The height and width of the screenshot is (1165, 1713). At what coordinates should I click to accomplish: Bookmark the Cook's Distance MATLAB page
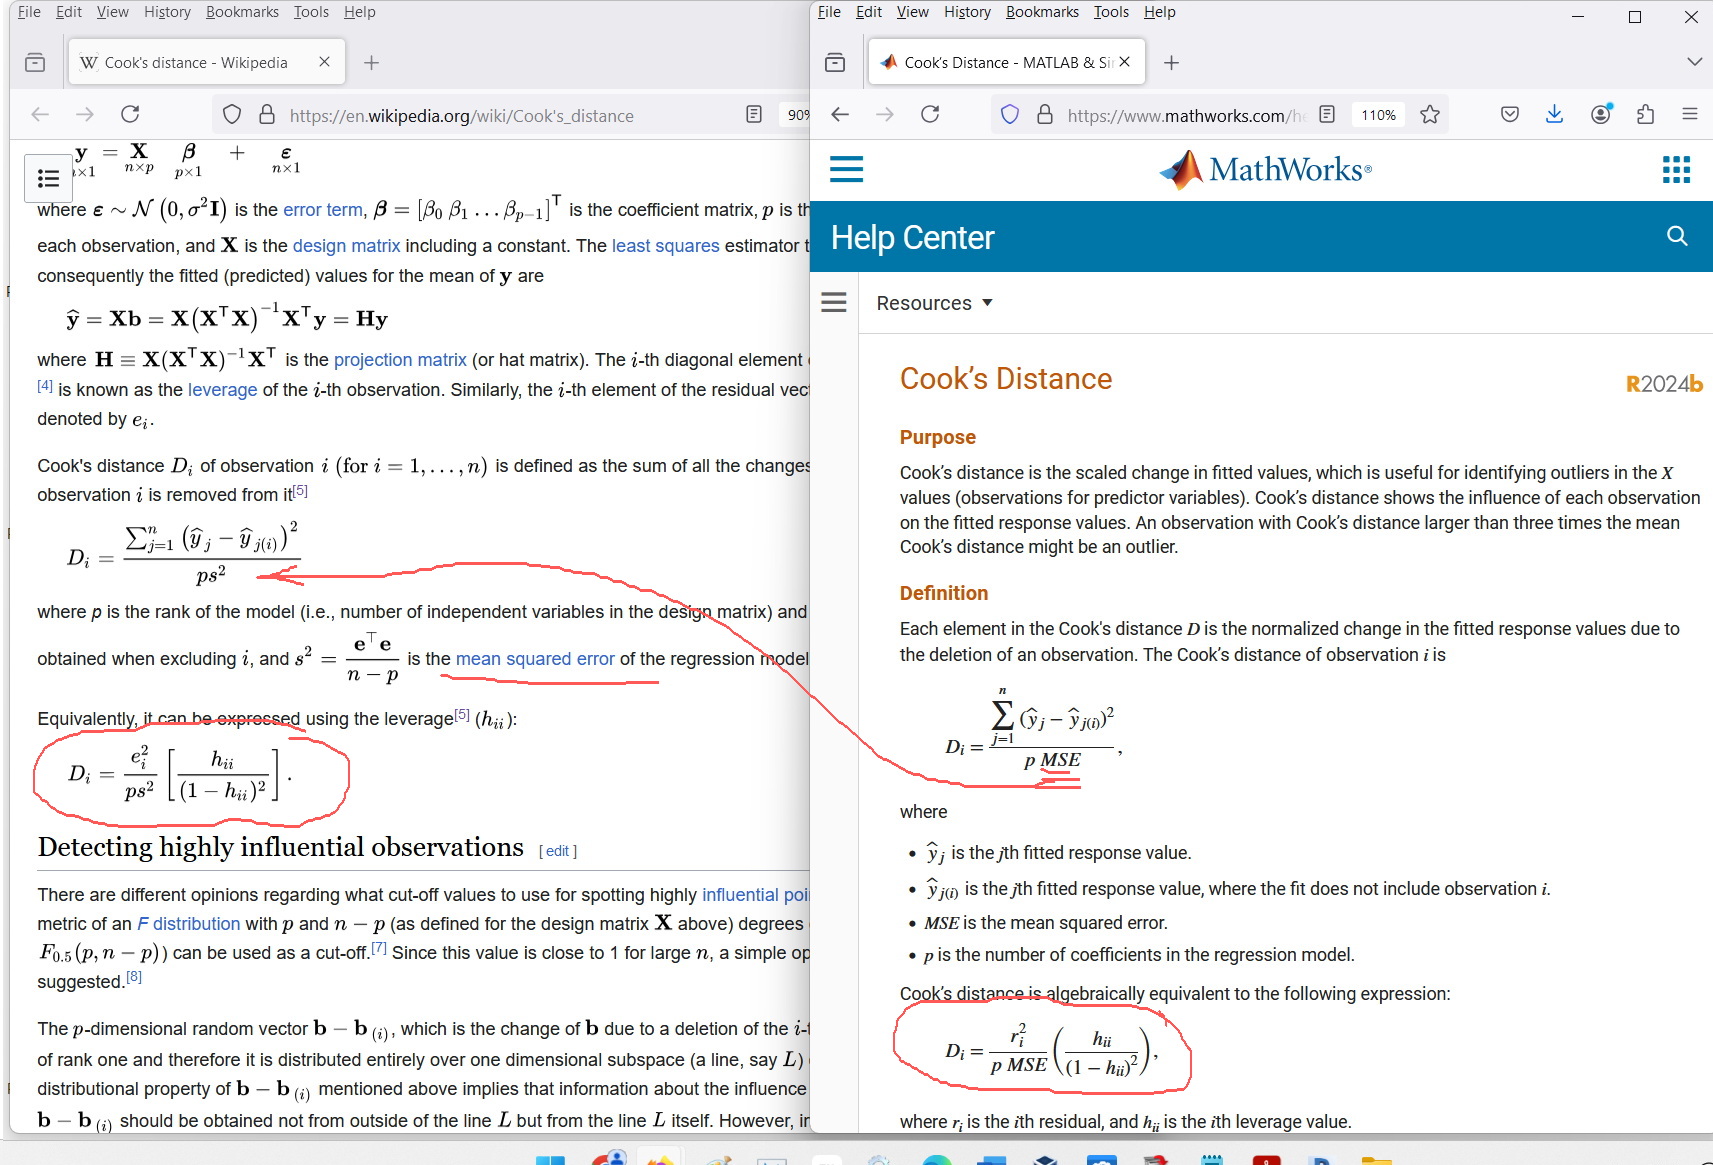1429,114
